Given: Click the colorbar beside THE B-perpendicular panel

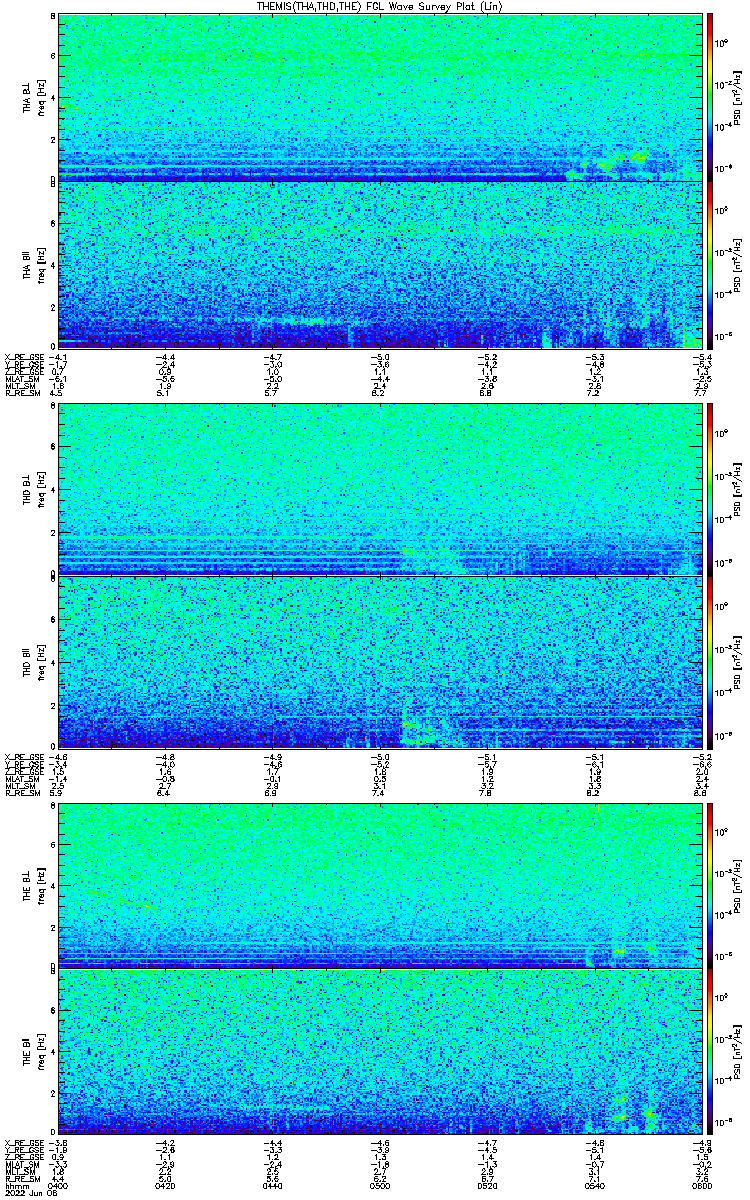Looking at the screenshot, I should point(710,886).
